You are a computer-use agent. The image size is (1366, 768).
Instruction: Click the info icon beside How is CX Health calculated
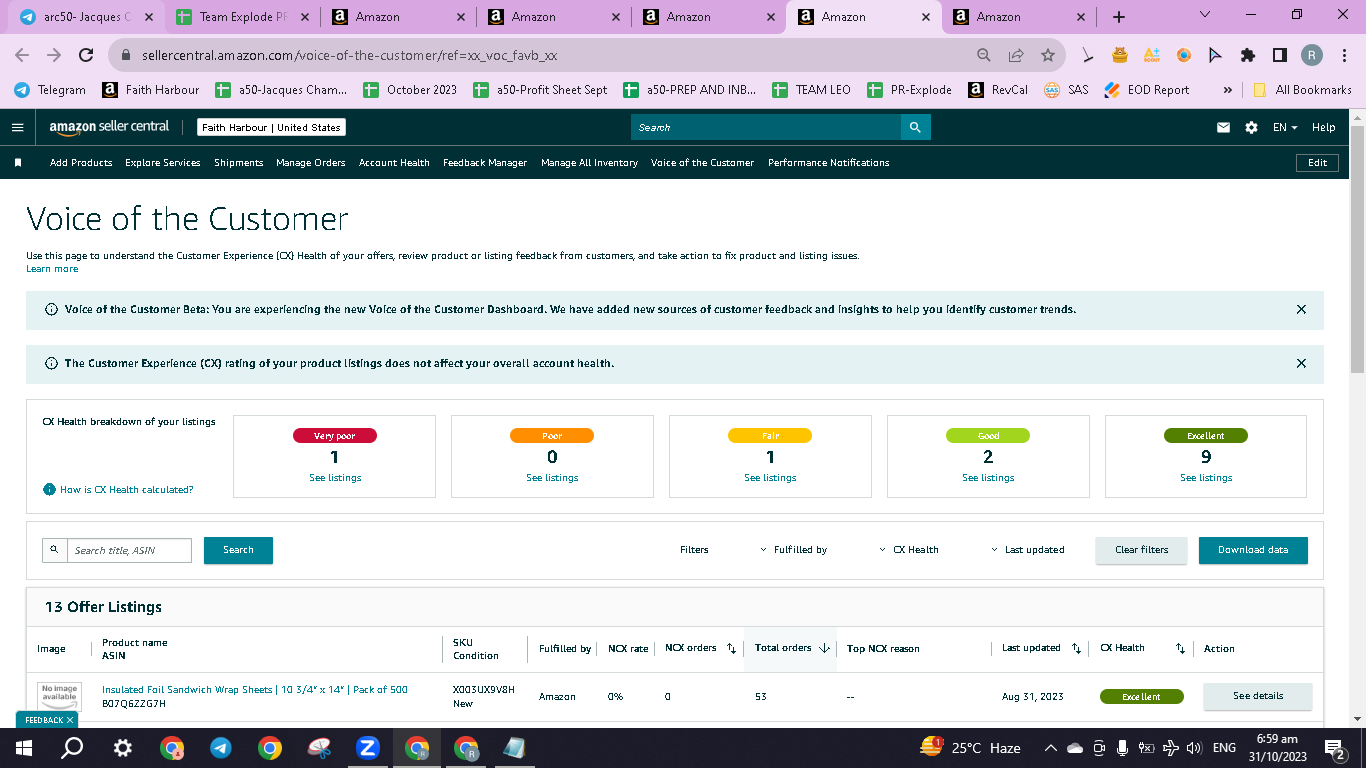[x=49, y=489]
